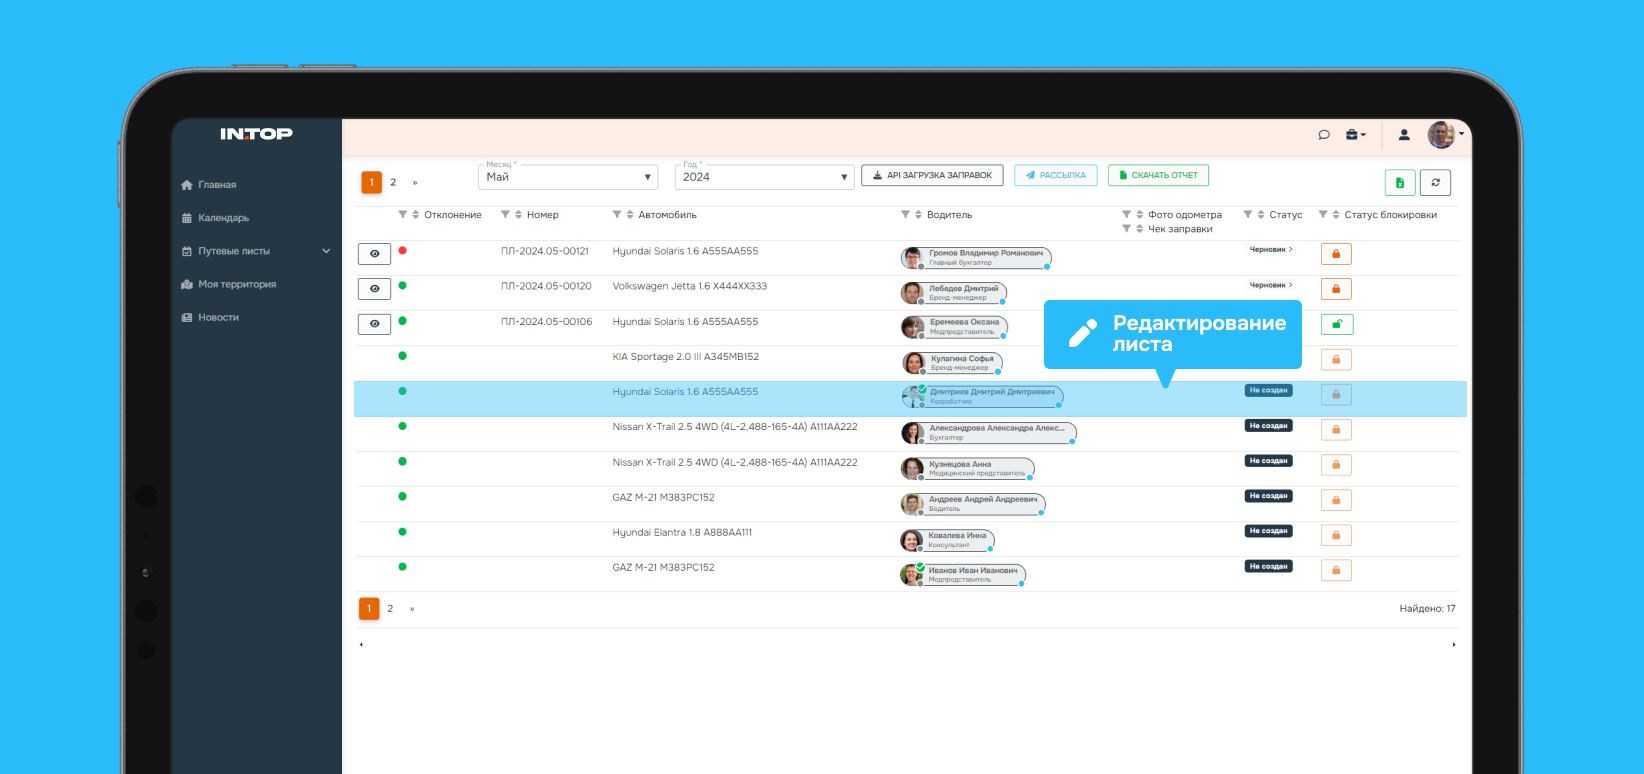Sort by Автомобиль column
This screenshot has height=774, width=1644.
point(630,215)
